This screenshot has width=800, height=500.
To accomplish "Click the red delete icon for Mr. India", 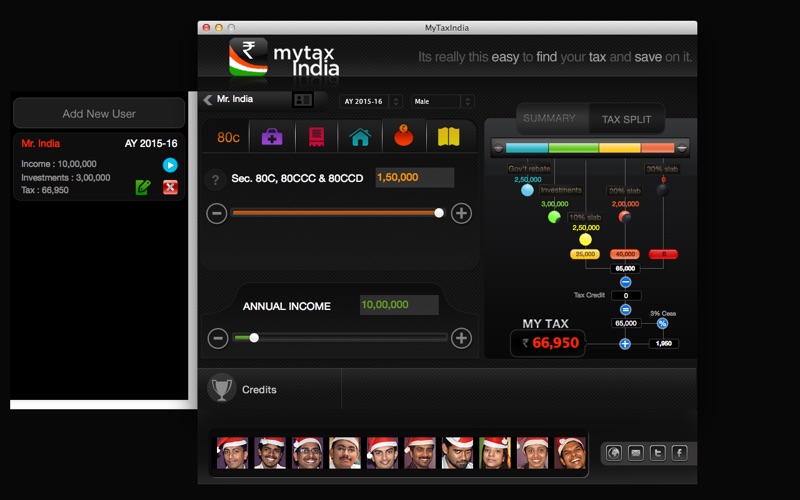I will tap(170, 187).
